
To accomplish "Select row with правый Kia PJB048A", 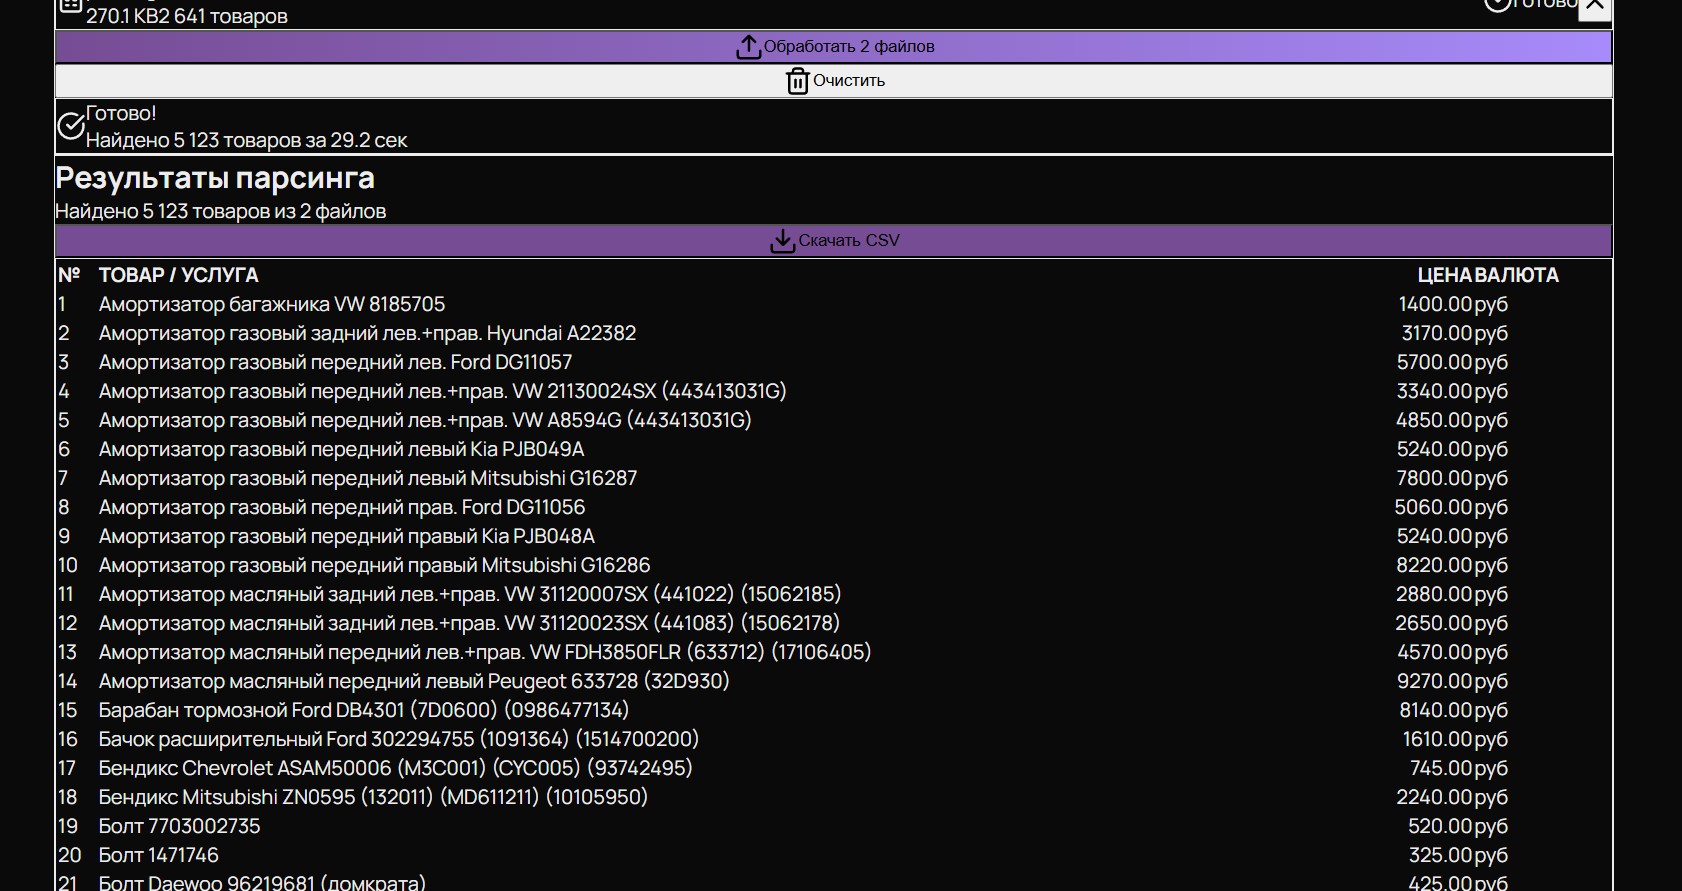I will click(x=833, y=536).
